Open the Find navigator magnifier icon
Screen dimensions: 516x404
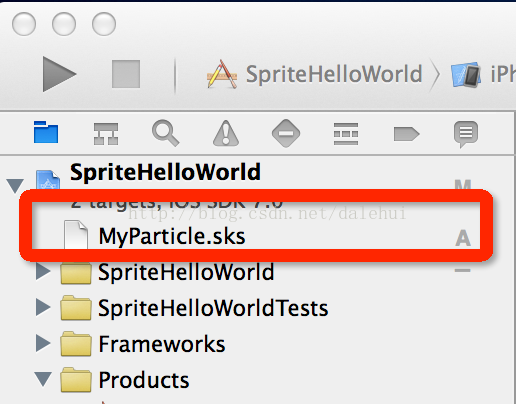[166, 133]
